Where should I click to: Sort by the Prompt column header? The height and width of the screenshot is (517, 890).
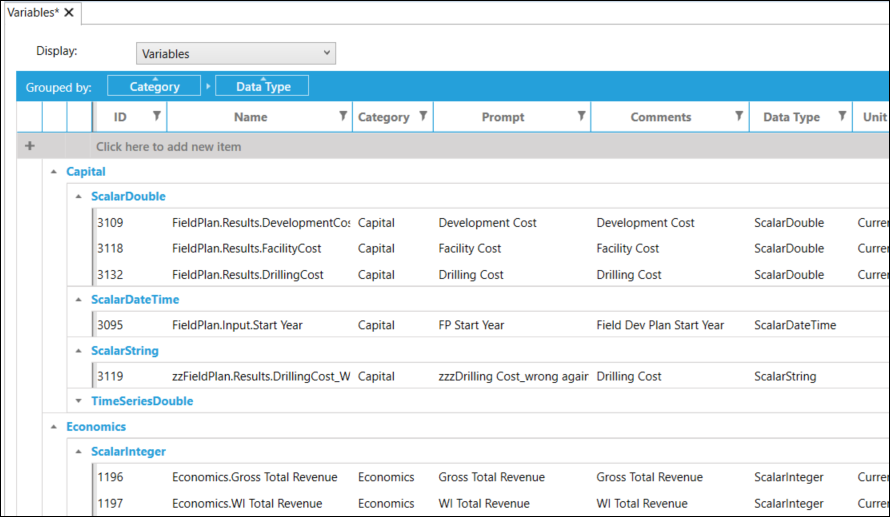503,117
